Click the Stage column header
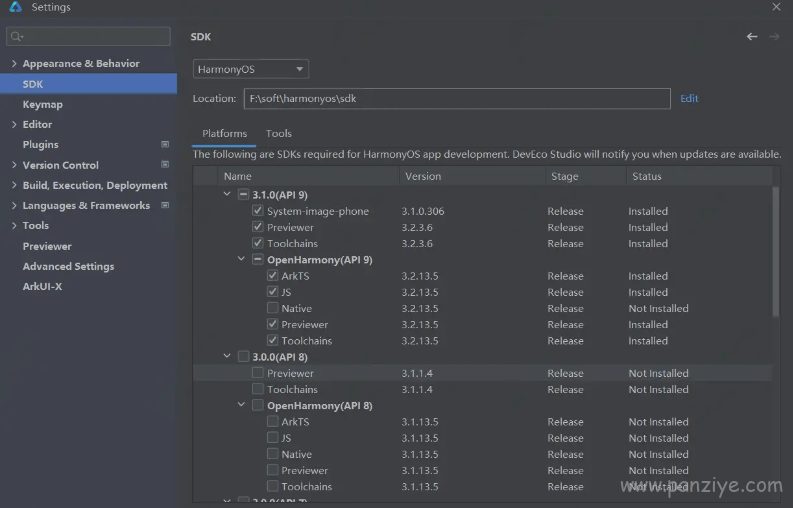 point(586,176)
